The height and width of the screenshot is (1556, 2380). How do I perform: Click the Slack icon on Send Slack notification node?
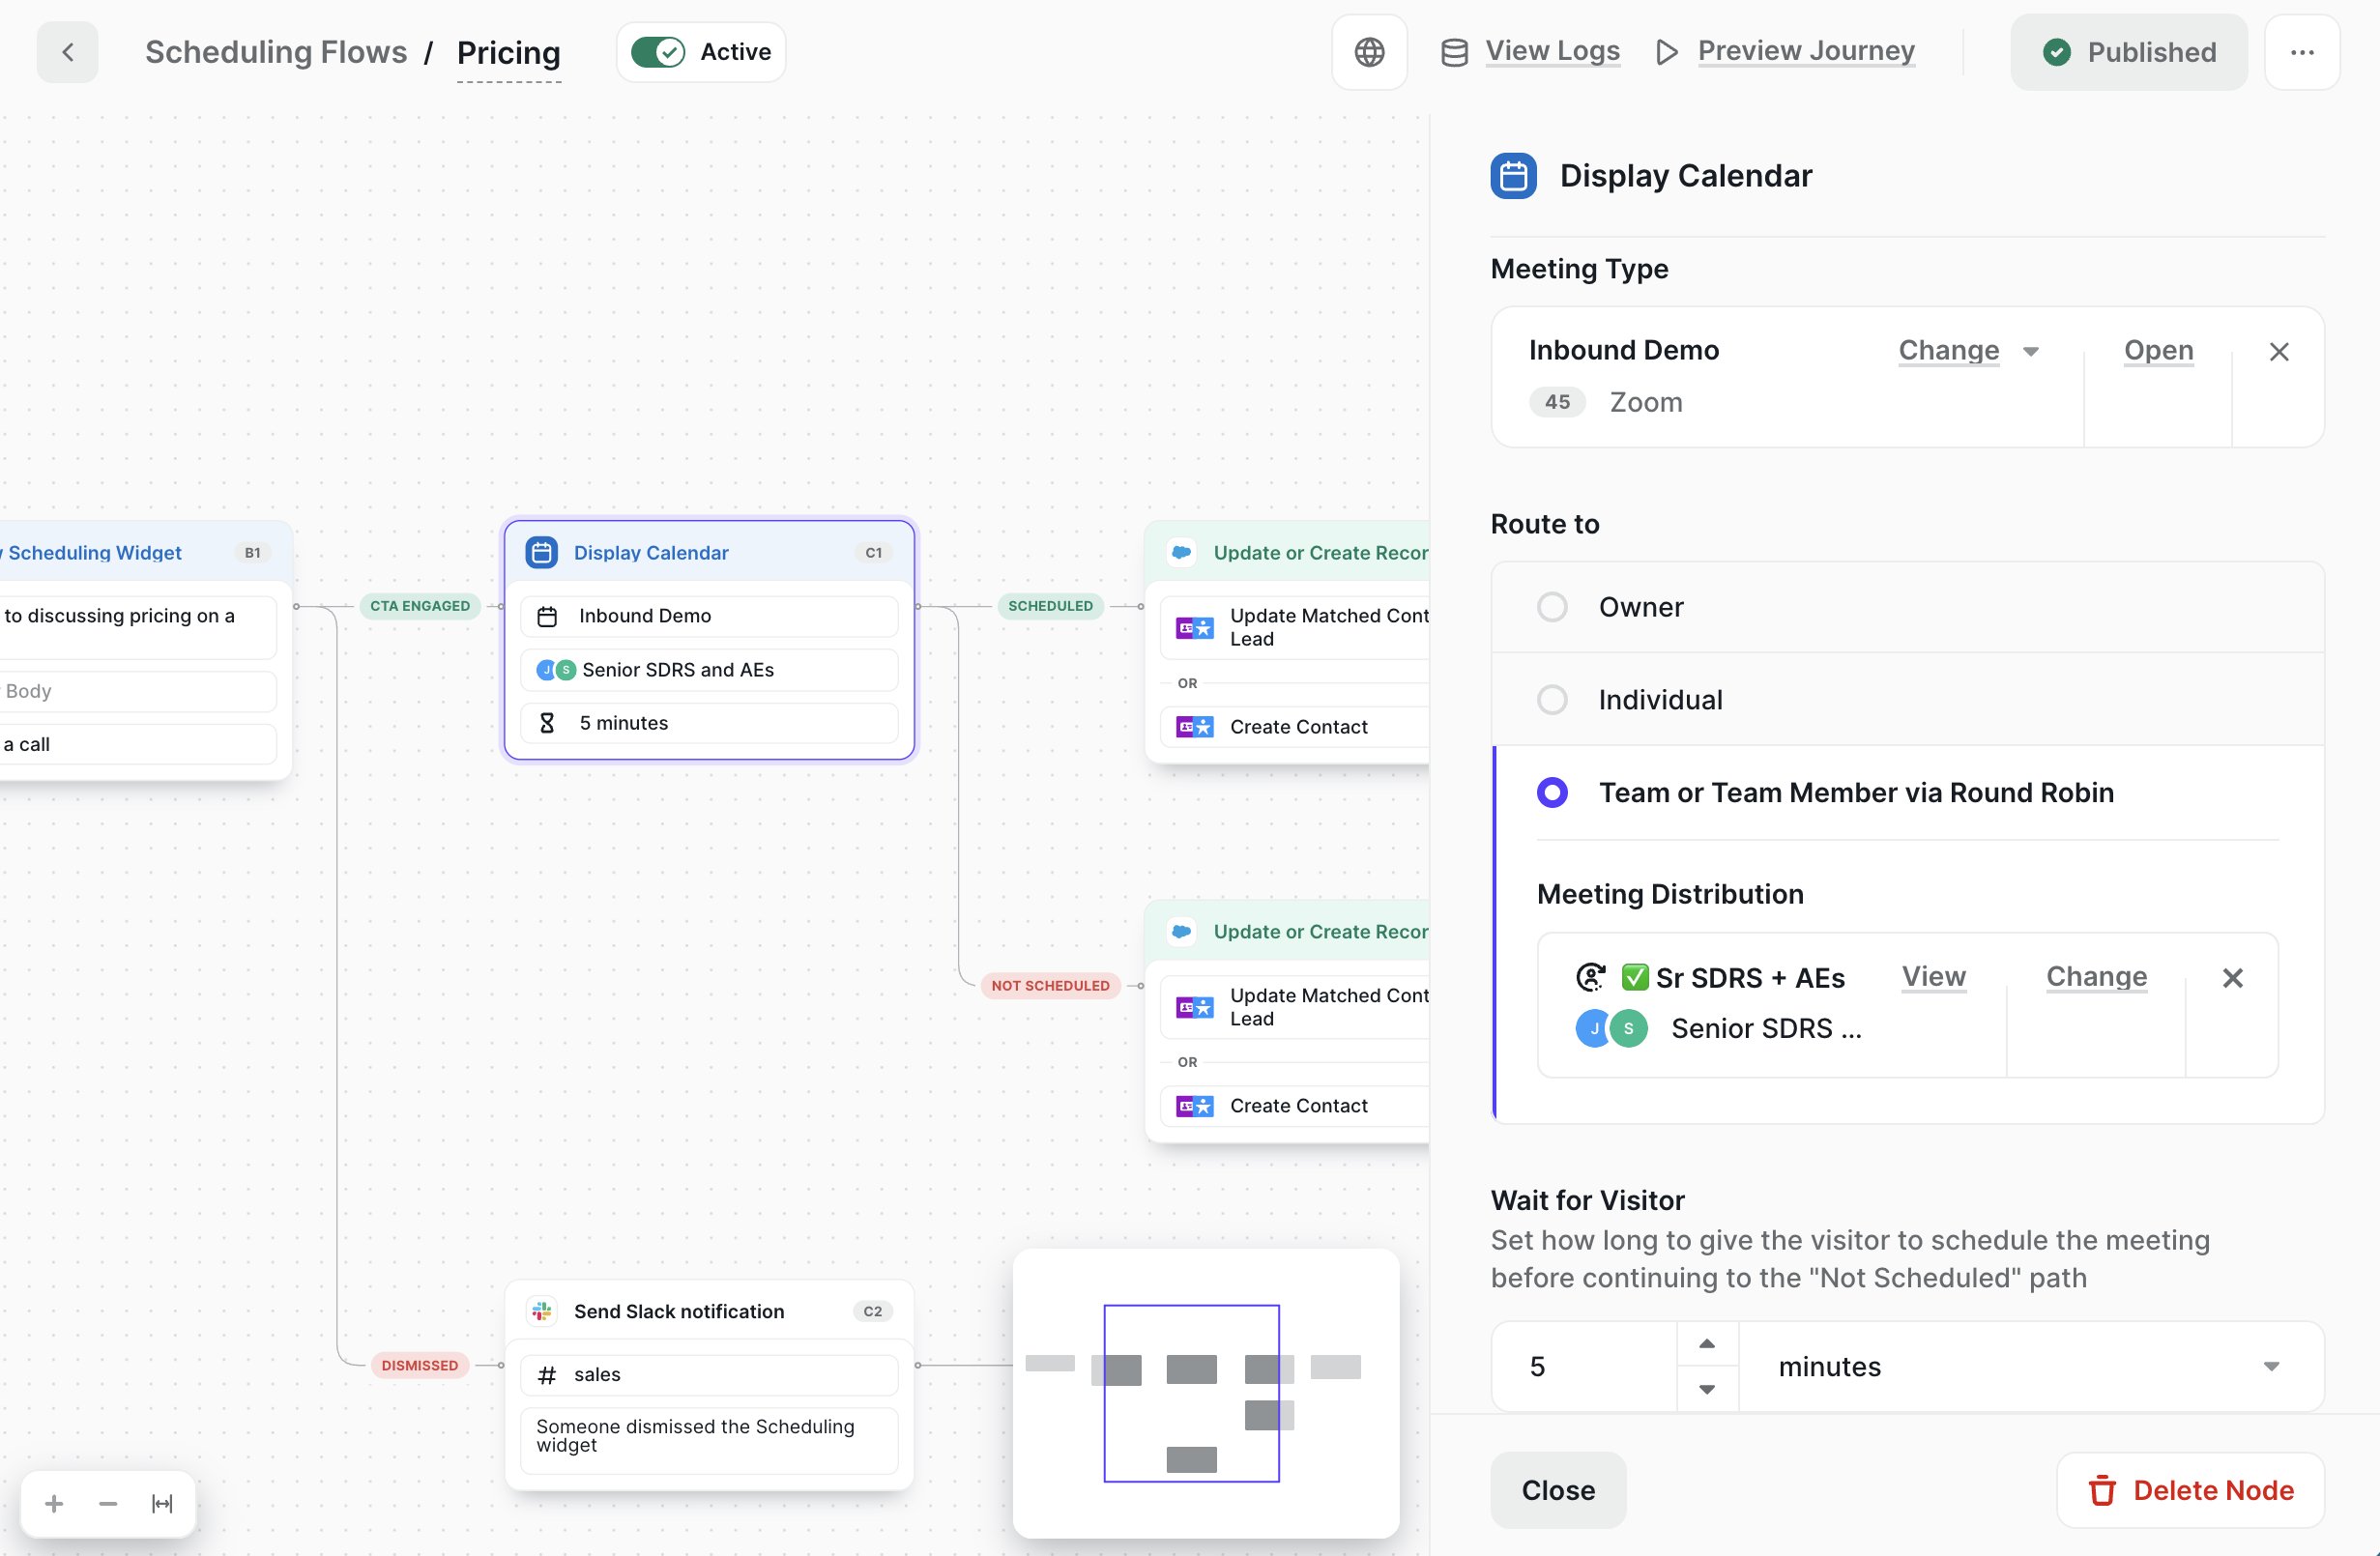coord(542,1311)
